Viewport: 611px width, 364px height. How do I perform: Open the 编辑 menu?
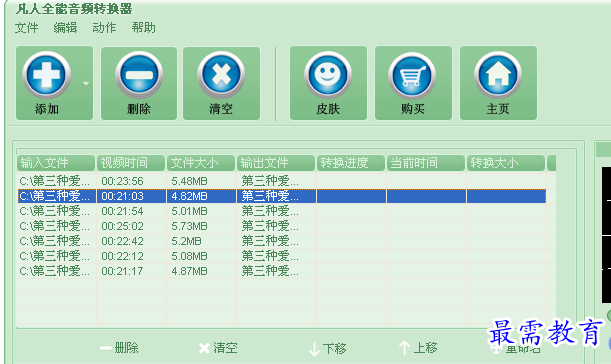click(65, 28)
